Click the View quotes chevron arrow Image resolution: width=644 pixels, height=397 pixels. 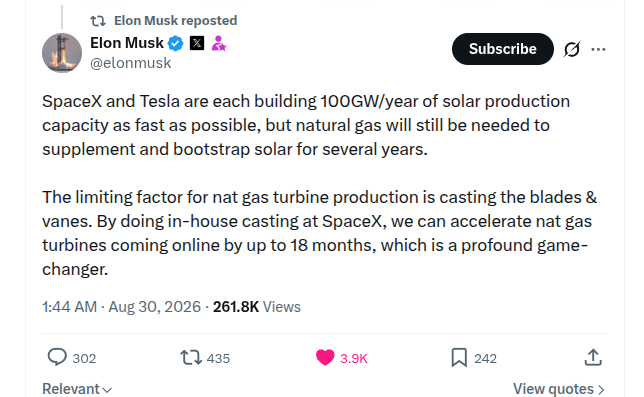(601, 390)
